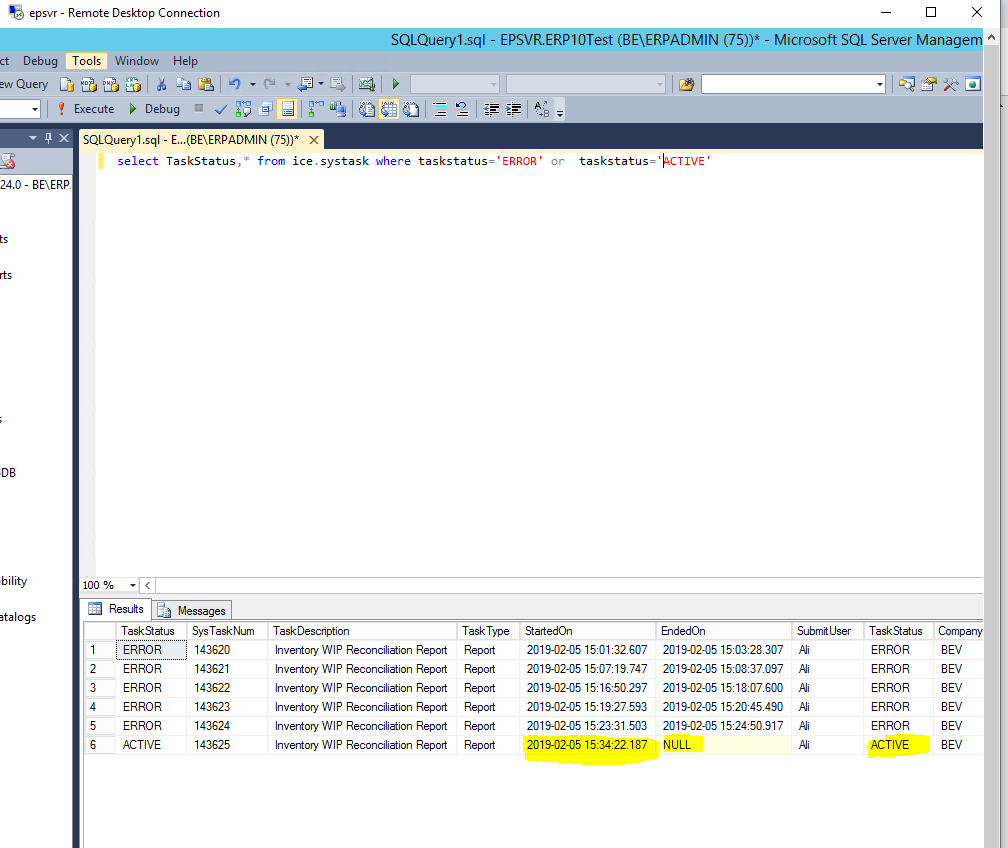1008x848 pixels.
Task: Close the SQLQuery1.sql tab
Action: click(314, 140)
